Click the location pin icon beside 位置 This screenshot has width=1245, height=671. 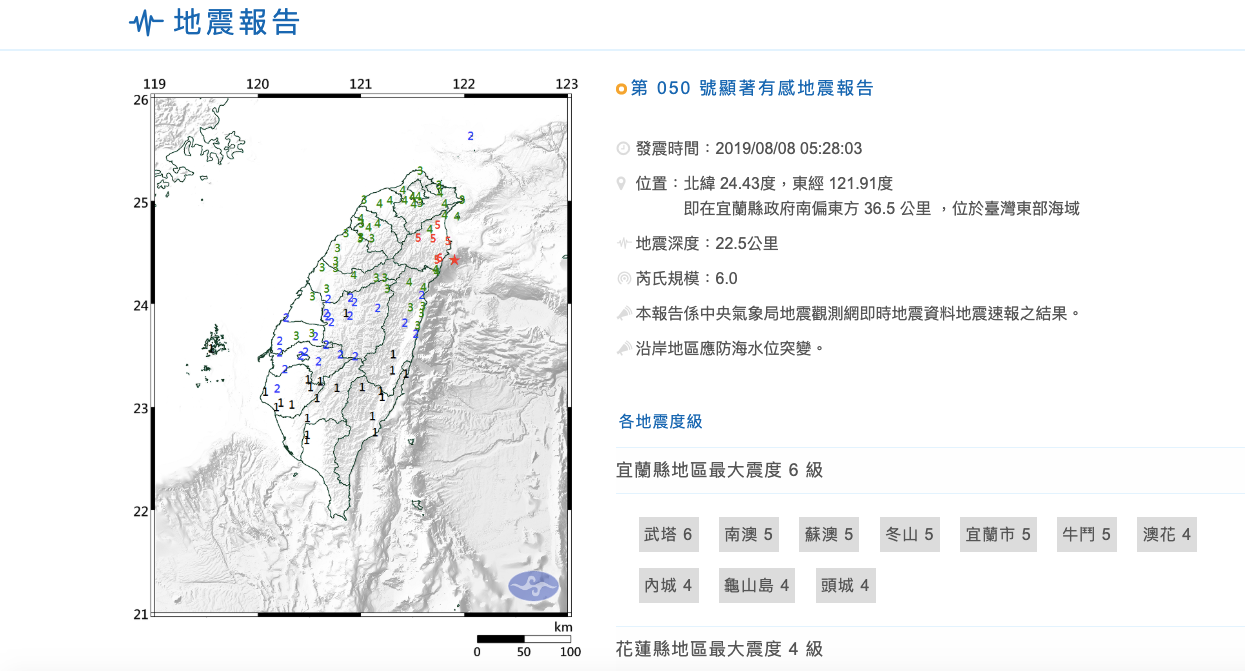(x=623, y=184)
